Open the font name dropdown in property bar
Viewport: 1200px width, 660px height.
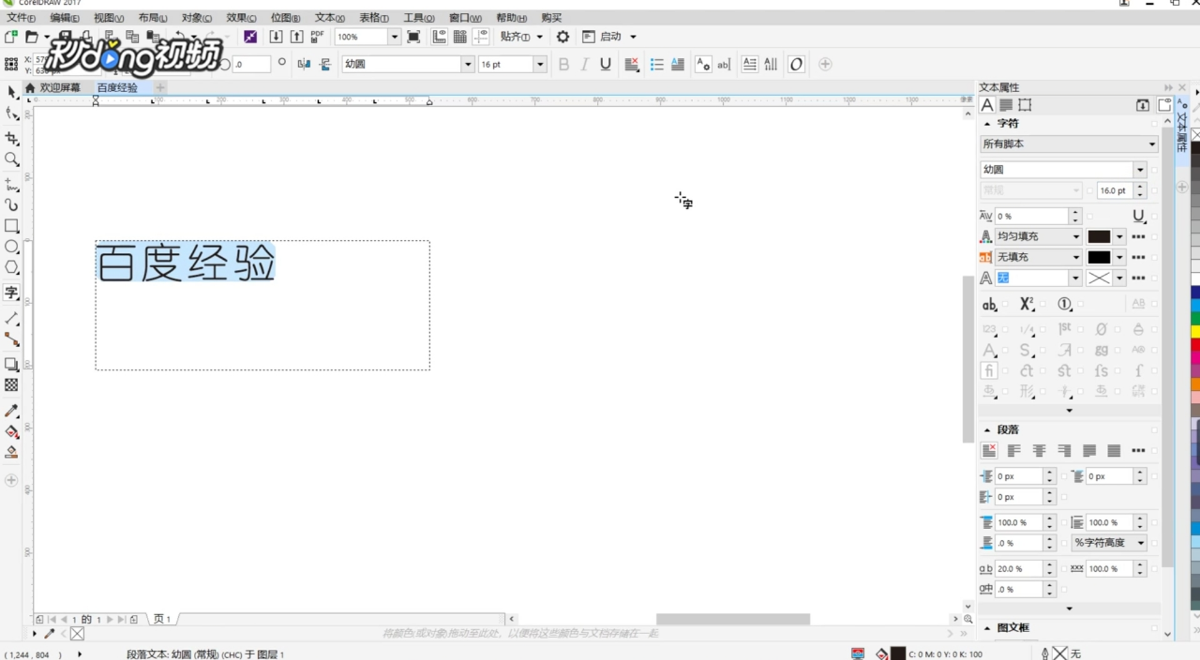pyautogui.click(x=467, y=64)
